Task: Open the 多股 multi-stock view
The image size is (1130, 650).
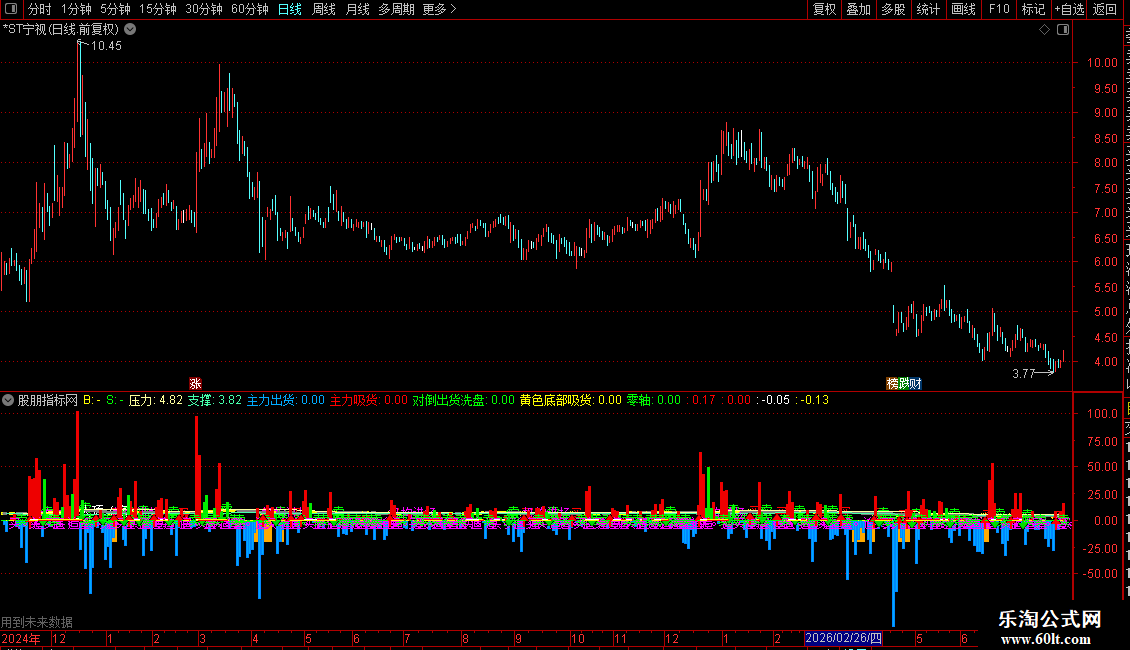Action: [894, 9]
